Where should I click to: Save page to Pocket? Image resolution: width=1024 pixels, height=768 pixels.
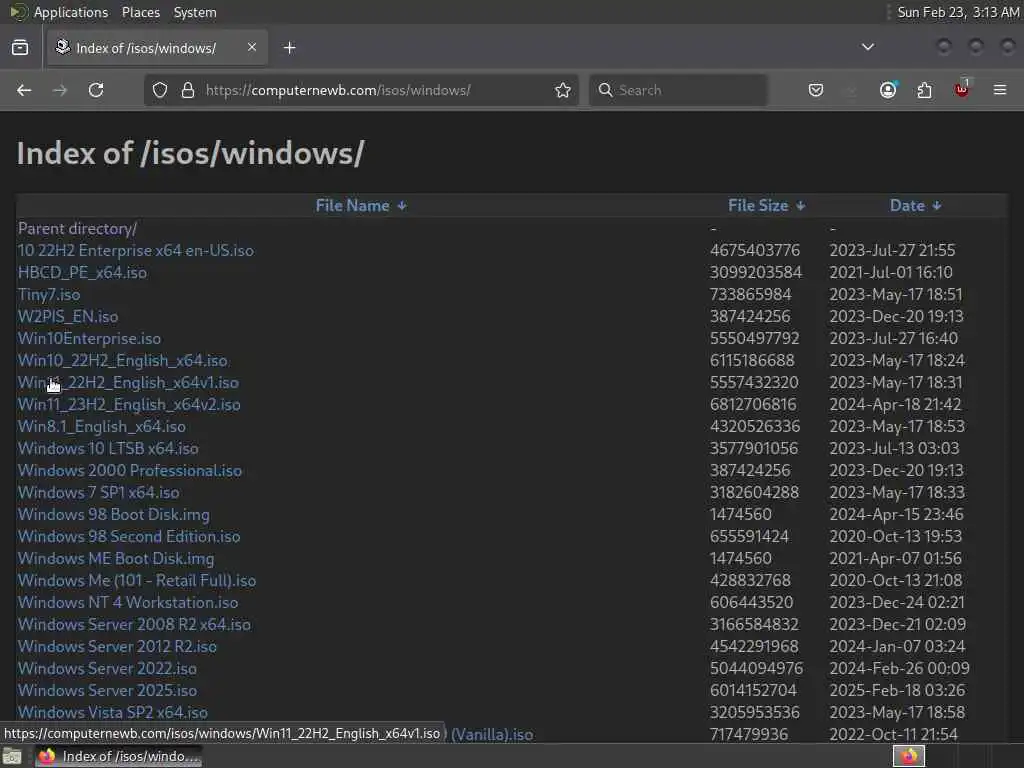(816, 90)
